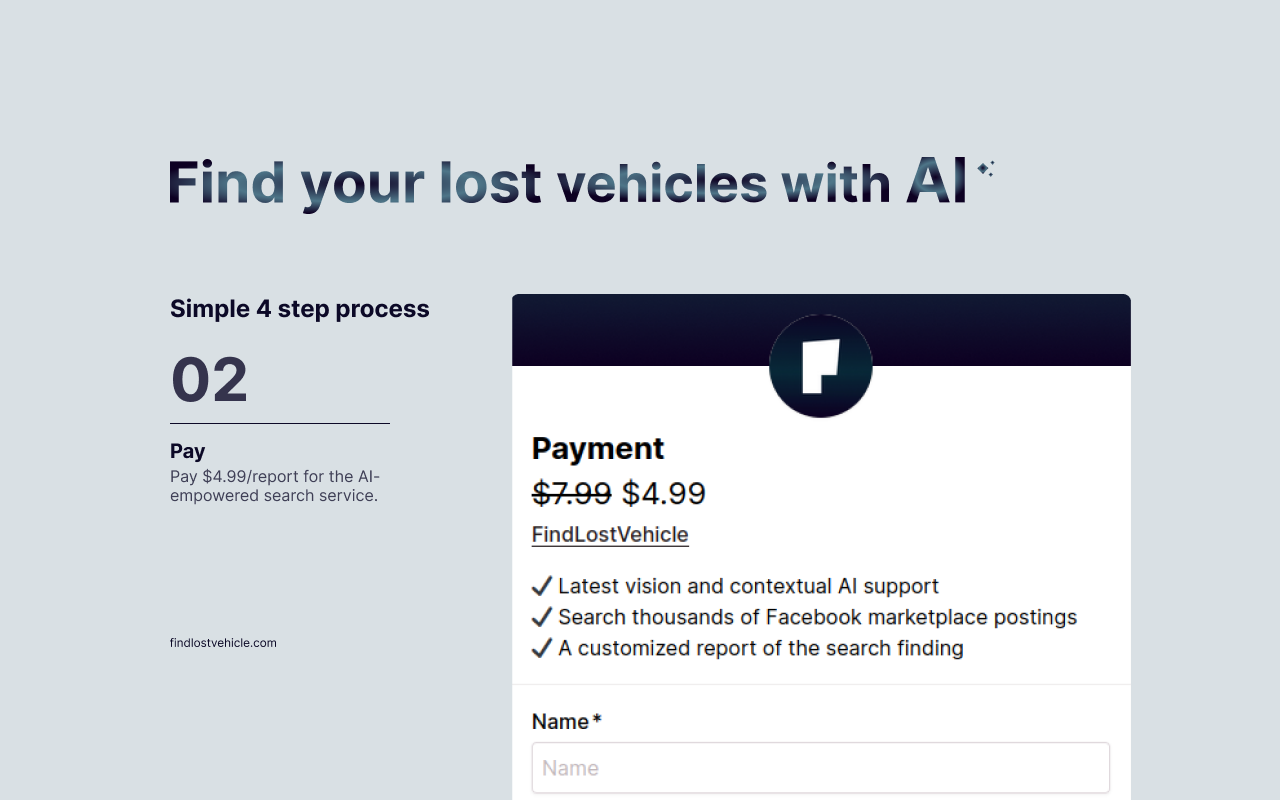The width and height of the screenshot is (1280, 800).
Task: Click the Pay step title
Action: pyautogui.click(x=188, y=451)
